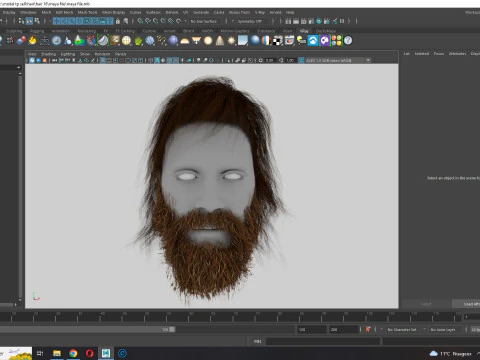Click the blue mesh sphere shelf icon
Viewport: 480px width, 360px height.
pos(150,41)
